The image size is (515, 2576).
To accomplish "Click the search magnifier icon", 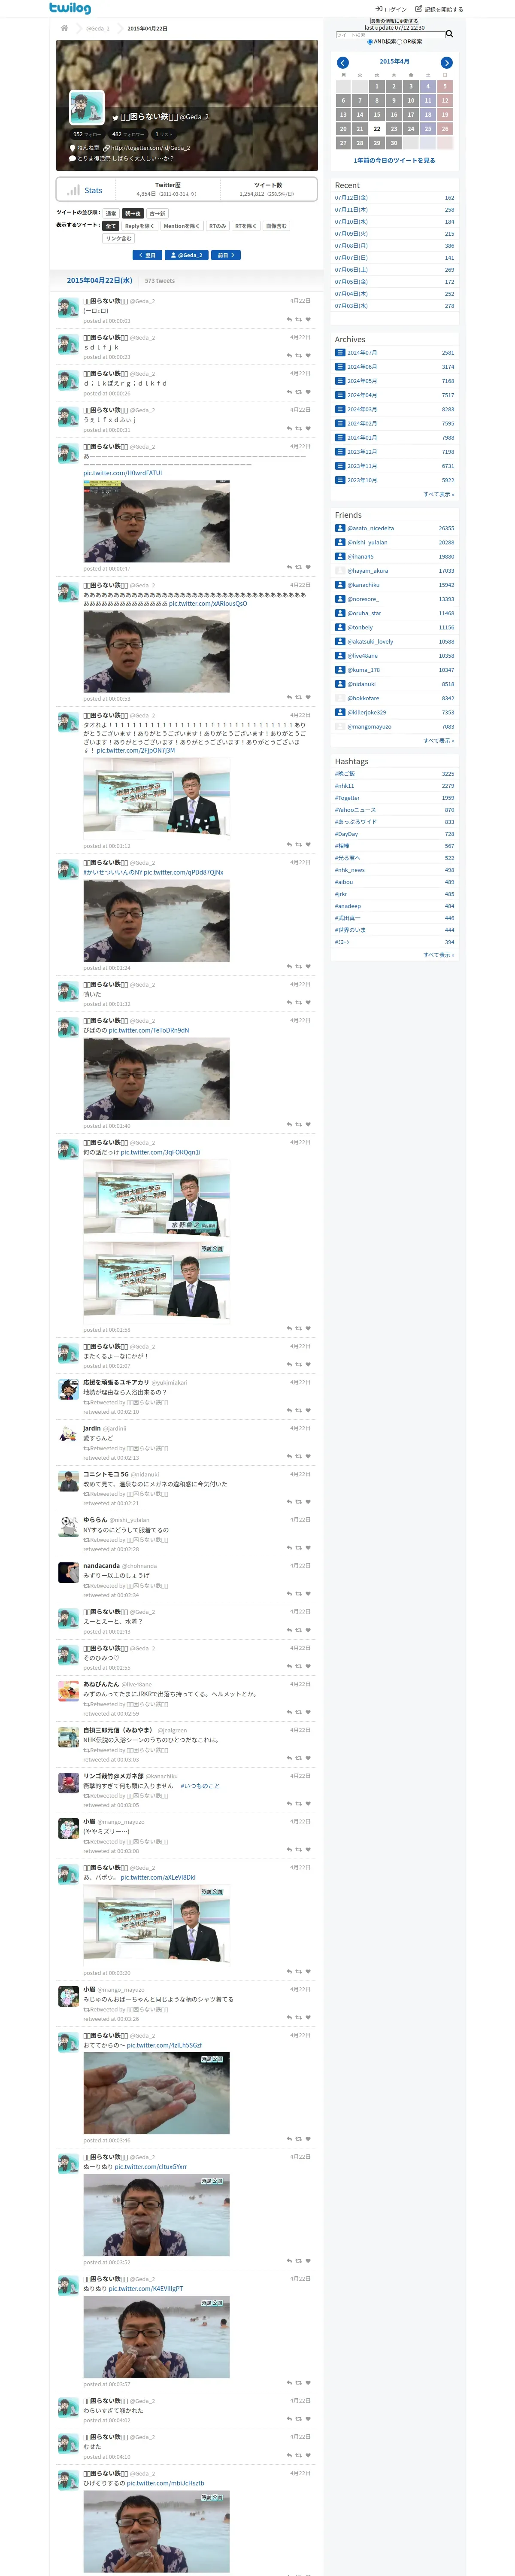I will point(449,34).
